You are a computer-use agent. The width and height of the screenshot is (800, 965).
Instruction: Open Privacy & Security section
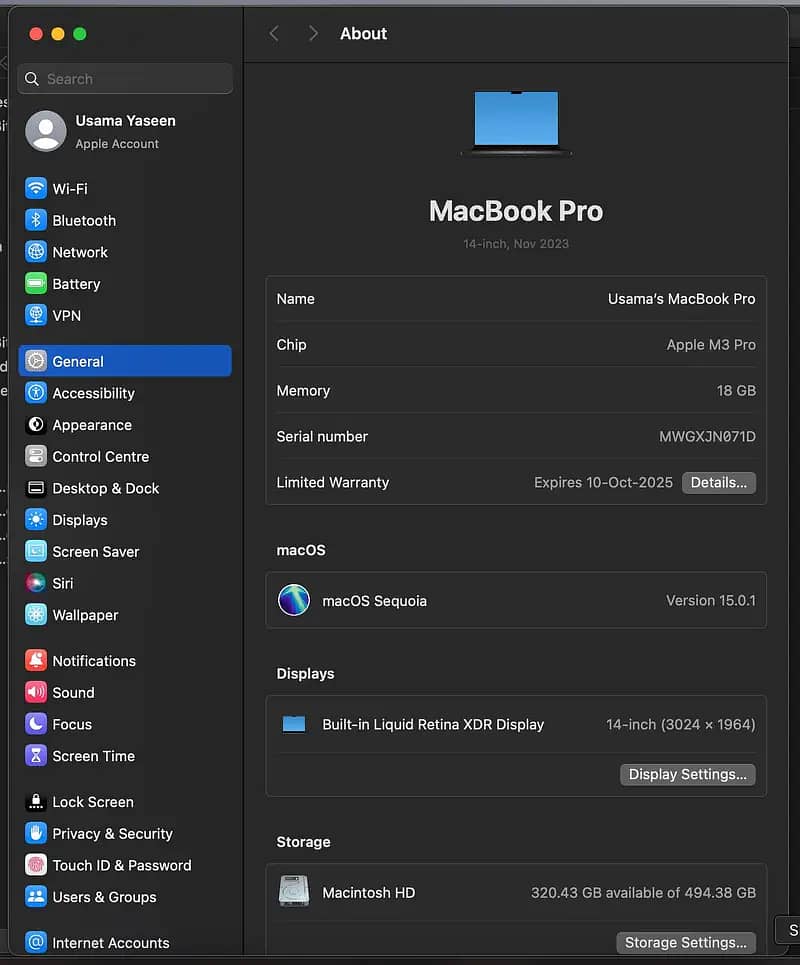(112, 833)
